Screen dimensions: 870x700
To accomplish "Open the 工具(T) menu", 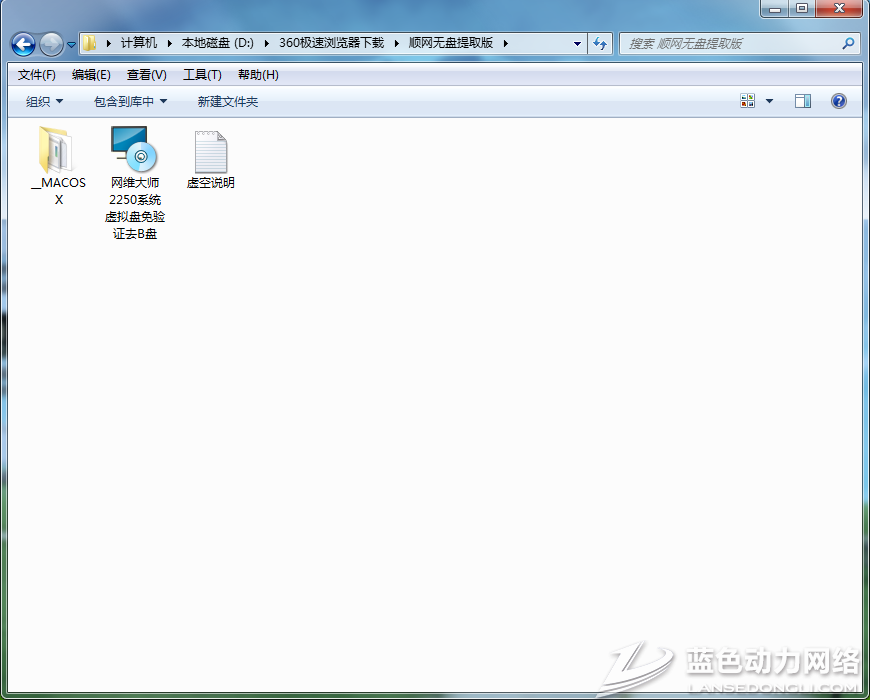I will (x=202, y=75).
